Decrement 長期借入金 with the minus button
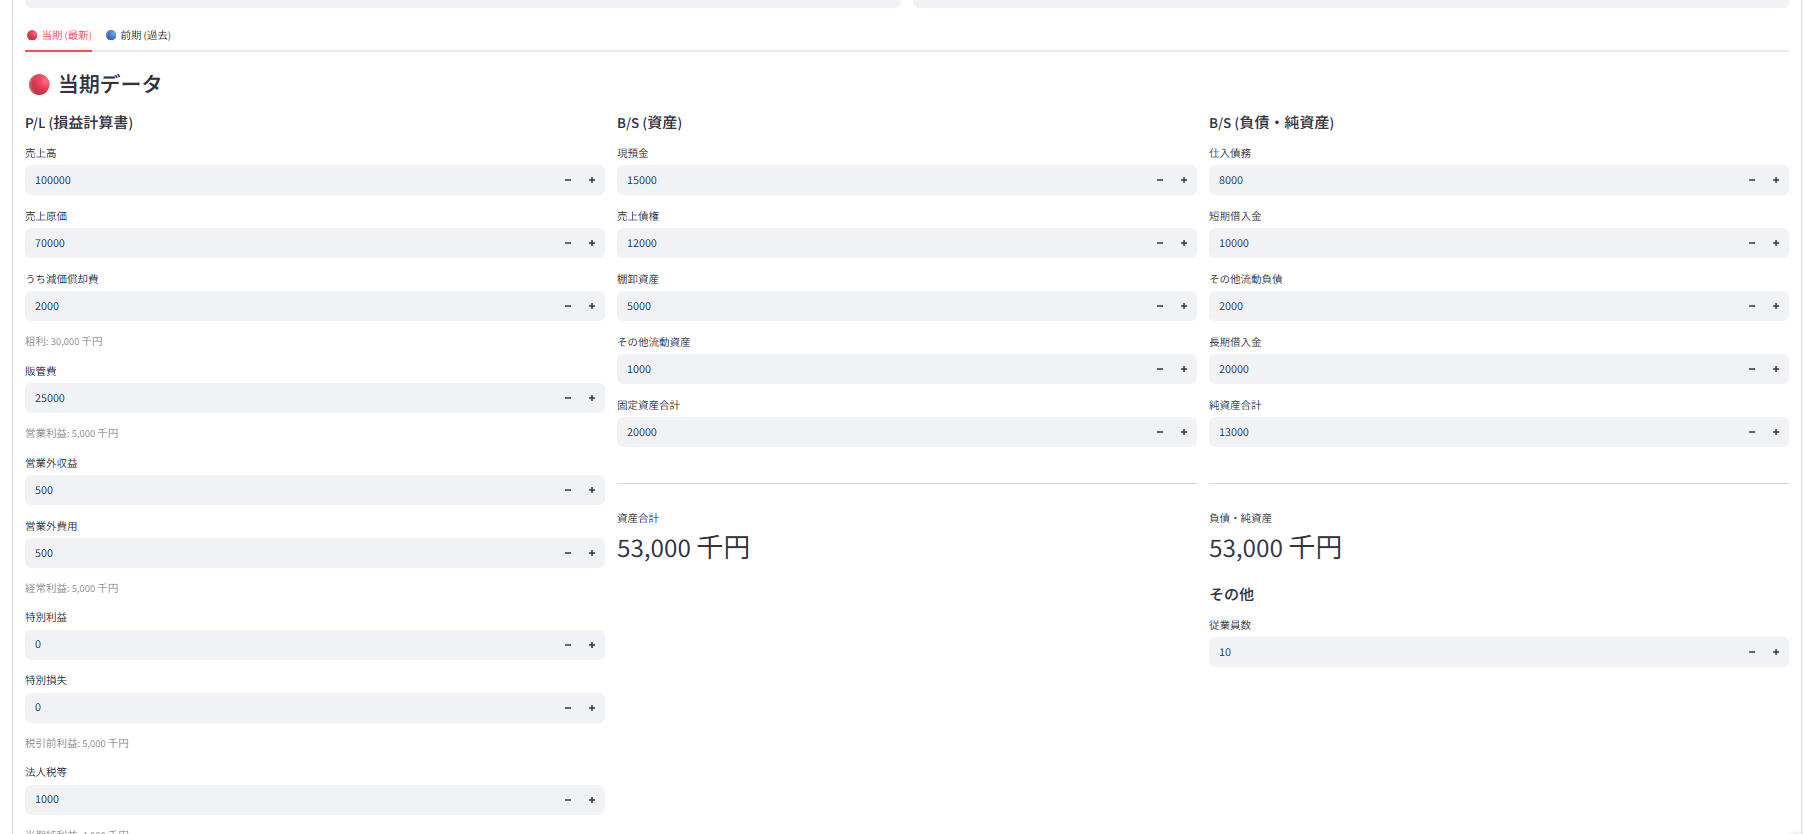The image size is (1804, 834). tap(1752, 369)
